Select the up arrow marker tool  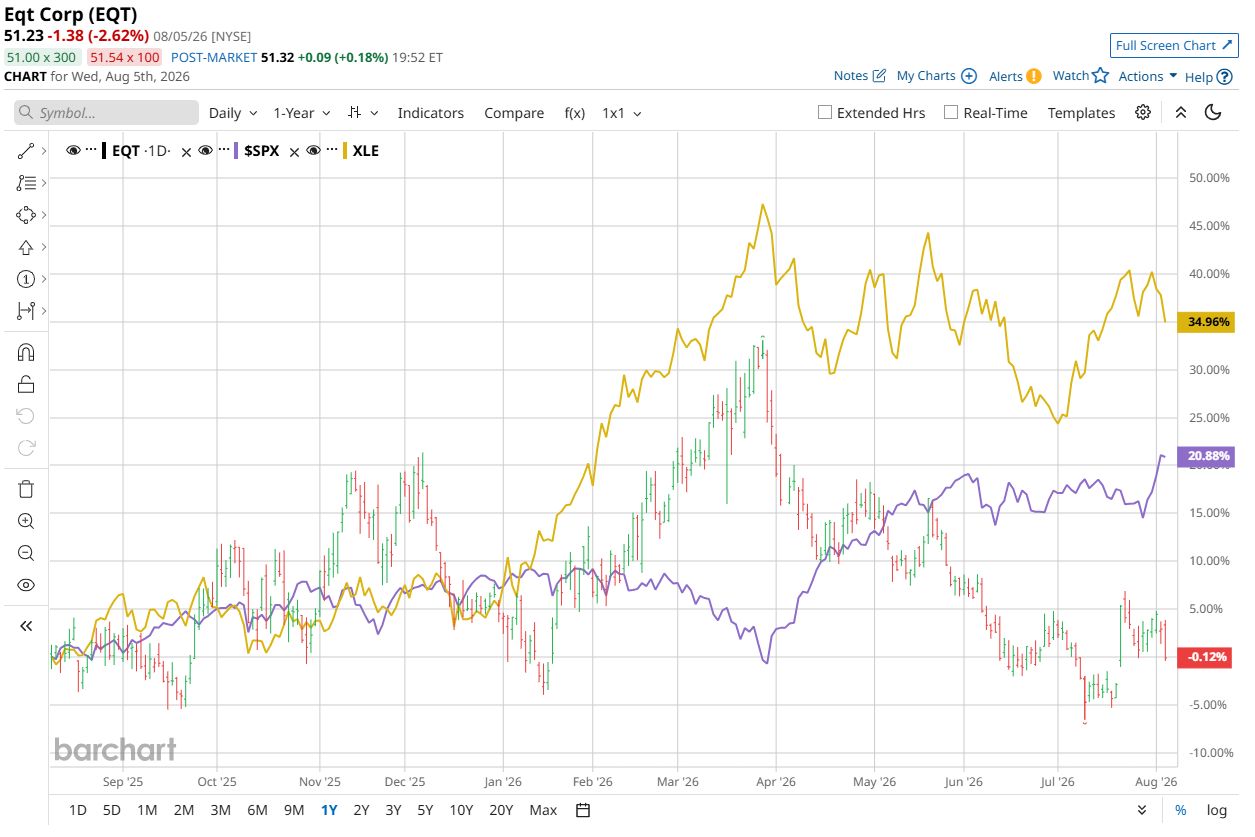(x=26, y=247)
